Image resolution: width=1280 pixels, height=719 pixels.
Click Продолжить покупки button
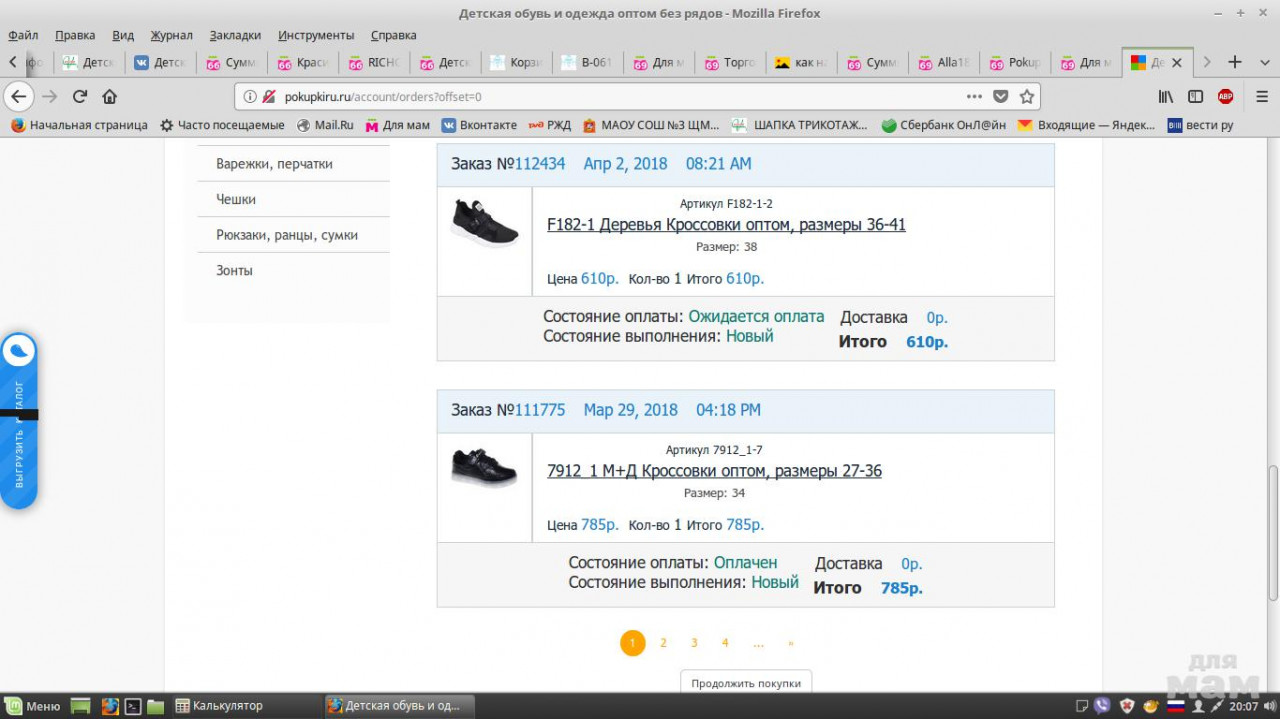[746, 684]
